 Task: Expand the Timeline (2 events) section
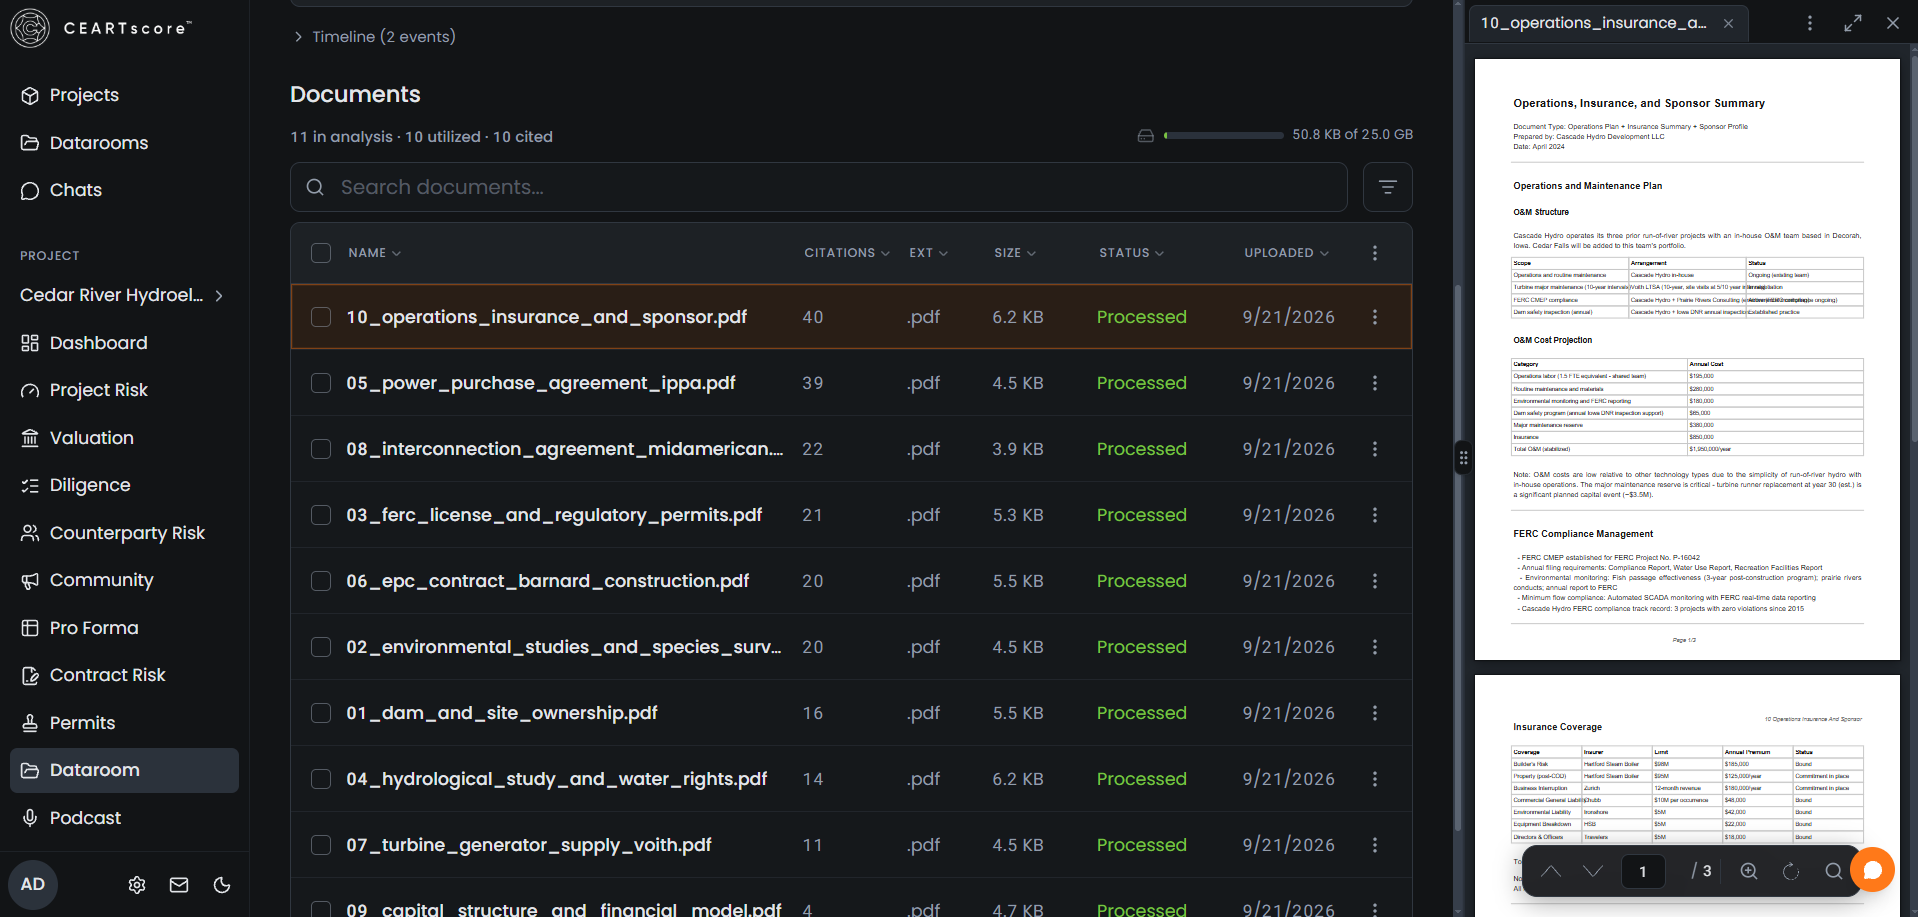click(374, 37)
